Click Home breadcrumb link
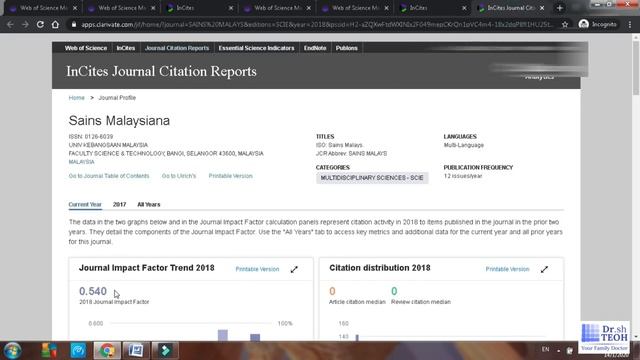 click(x=76, y=98)
